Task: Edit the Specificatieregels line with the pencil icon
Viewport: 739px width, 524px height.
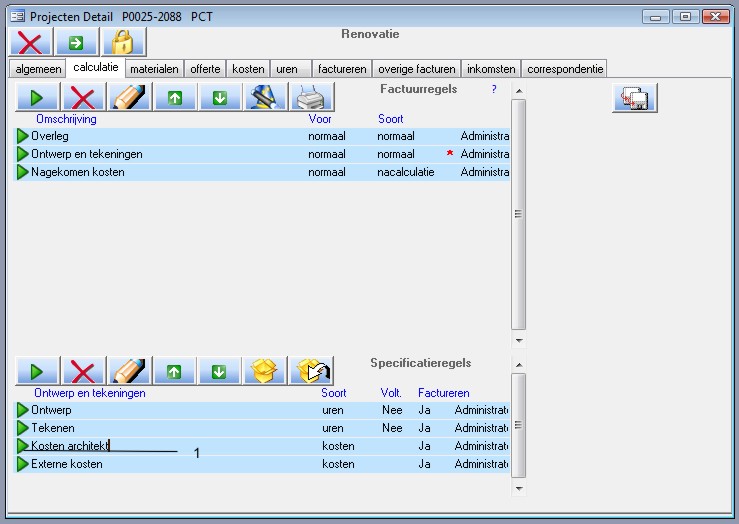Action: [129, 371]
